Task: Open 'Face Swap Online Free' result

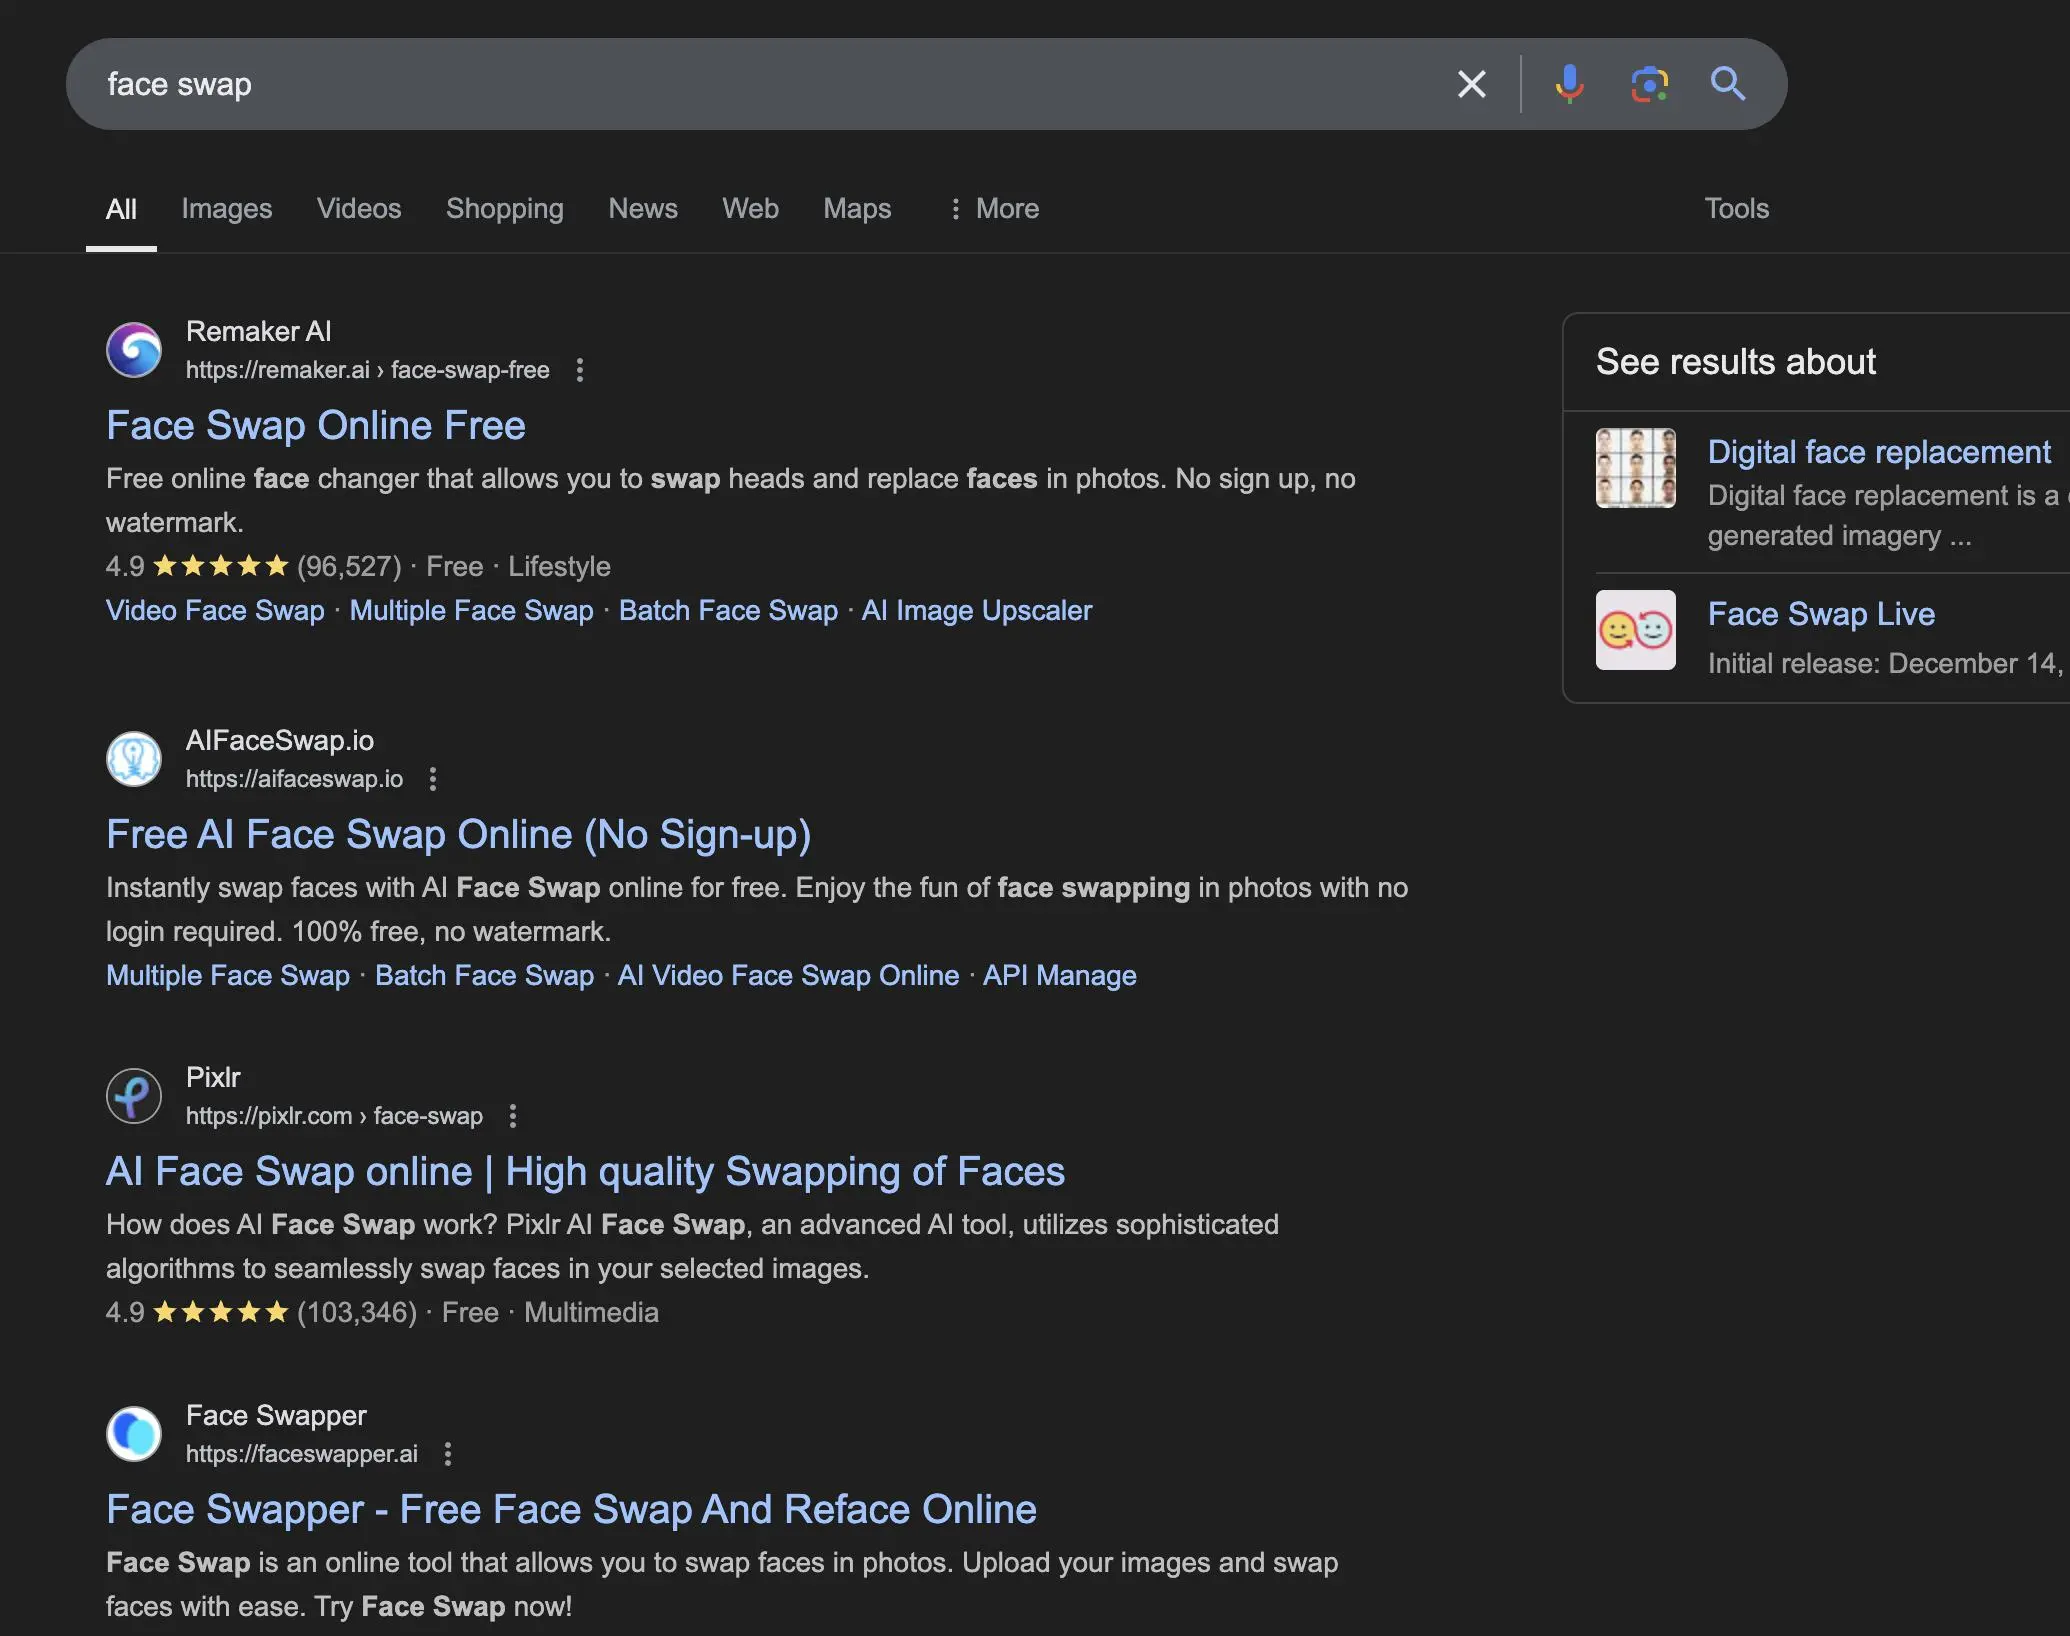Action: pyautogui.click(x=316, y=426)
